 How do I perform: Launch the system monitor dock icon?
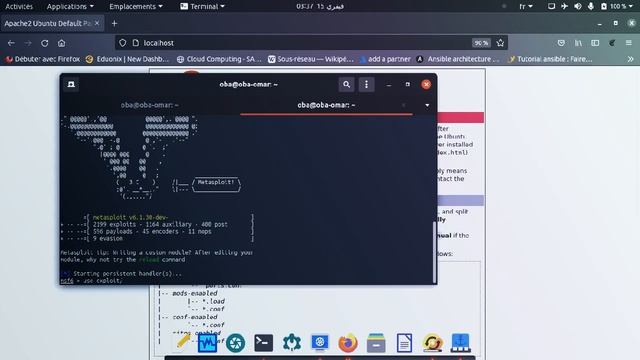point(207,343)
